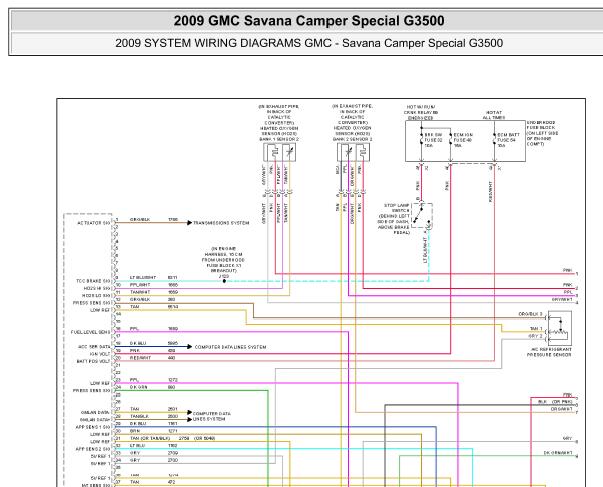Screen dimensions: 603x487
Task: Click the A/C refrigerant pressure sensor symbol
Action: point(560,328)
